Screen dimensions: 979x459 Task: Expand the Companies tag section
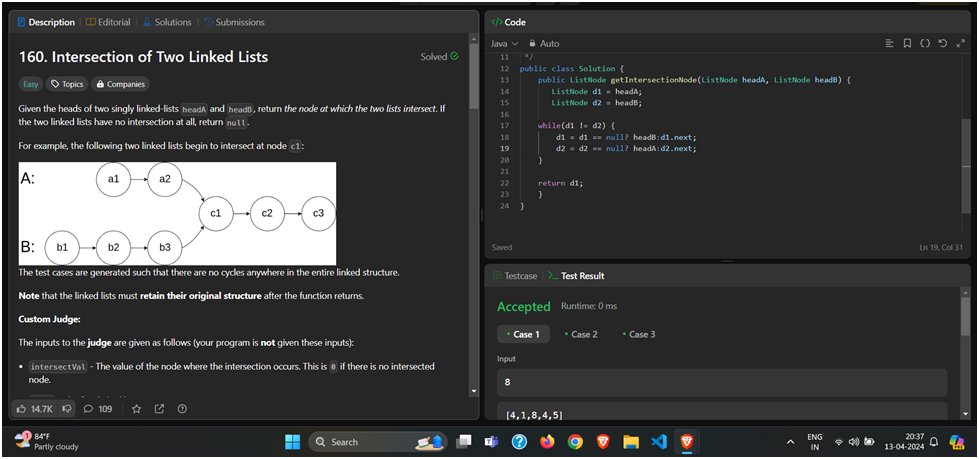click(x=121, y=84)
